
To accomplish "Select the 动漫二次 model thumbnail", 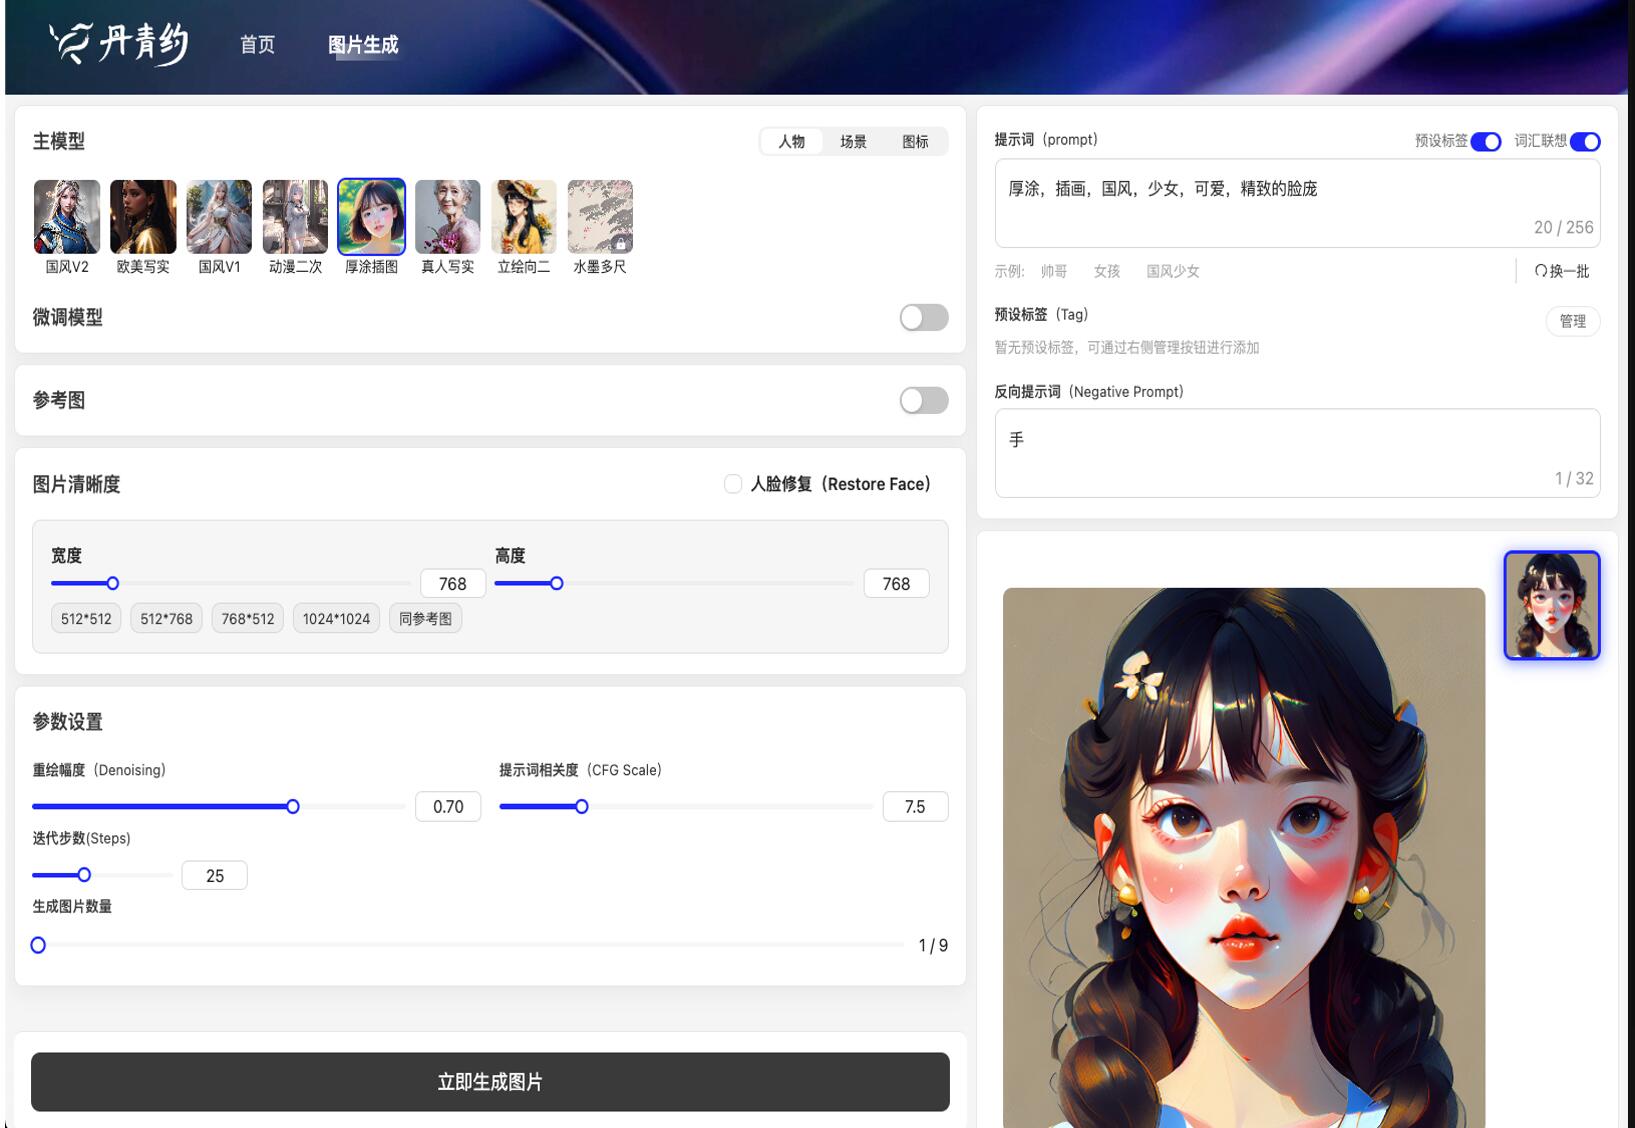I will (x=295, y=217).
